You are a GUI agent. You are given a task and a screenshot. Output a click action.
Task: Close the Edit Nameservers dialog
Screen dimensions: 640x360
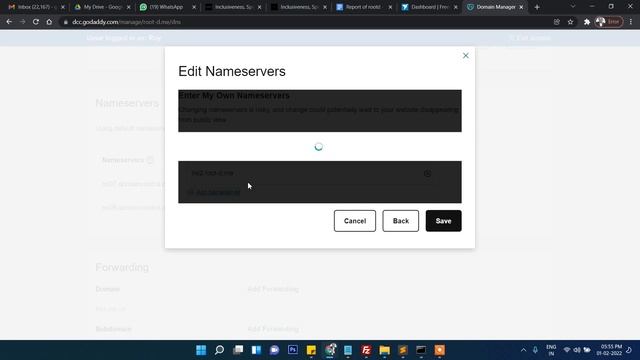pyautogui.click(x=465, y=56)
